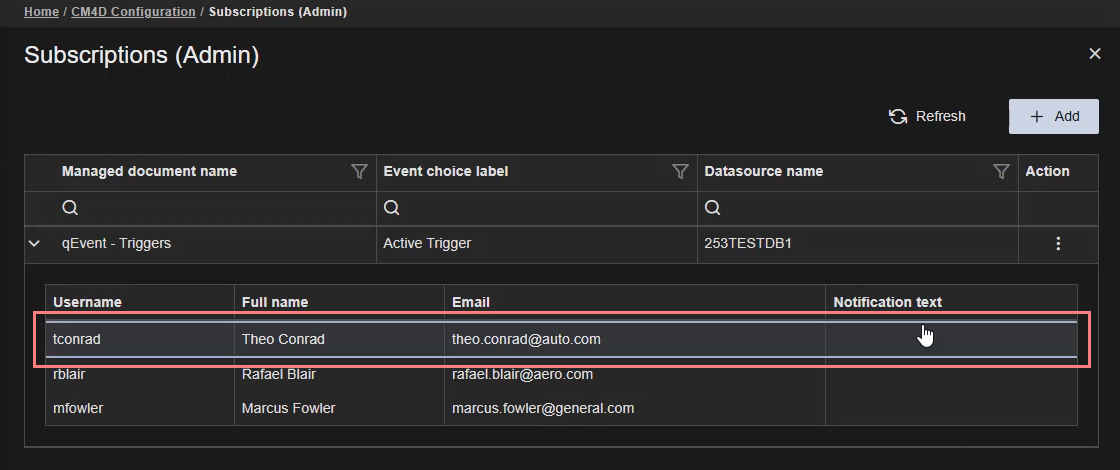
Task: Search in Managed document name field
Action: pyautogui.click(x=210, y=208)
